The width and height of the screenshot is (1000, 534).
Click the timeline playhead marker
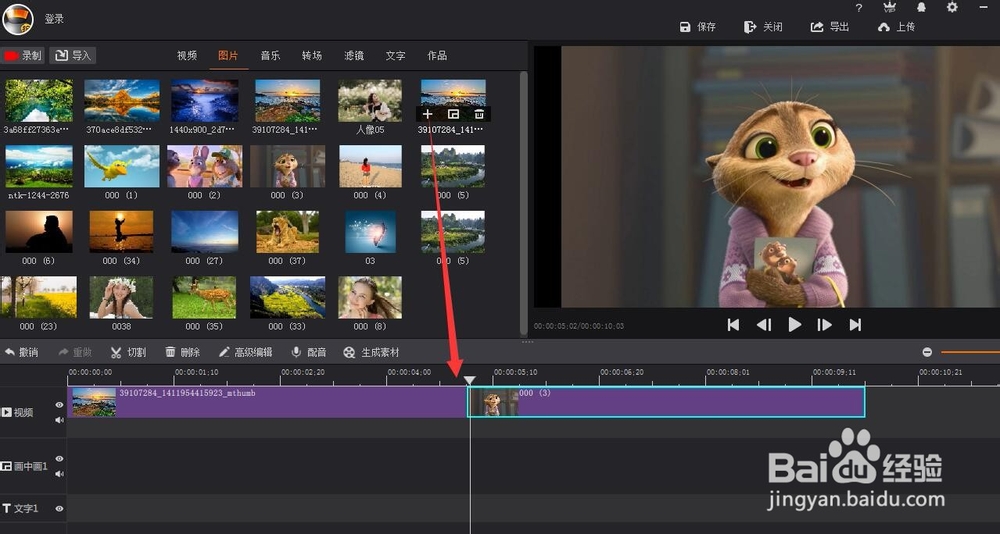pyautogui.click(x=469, y=381)
